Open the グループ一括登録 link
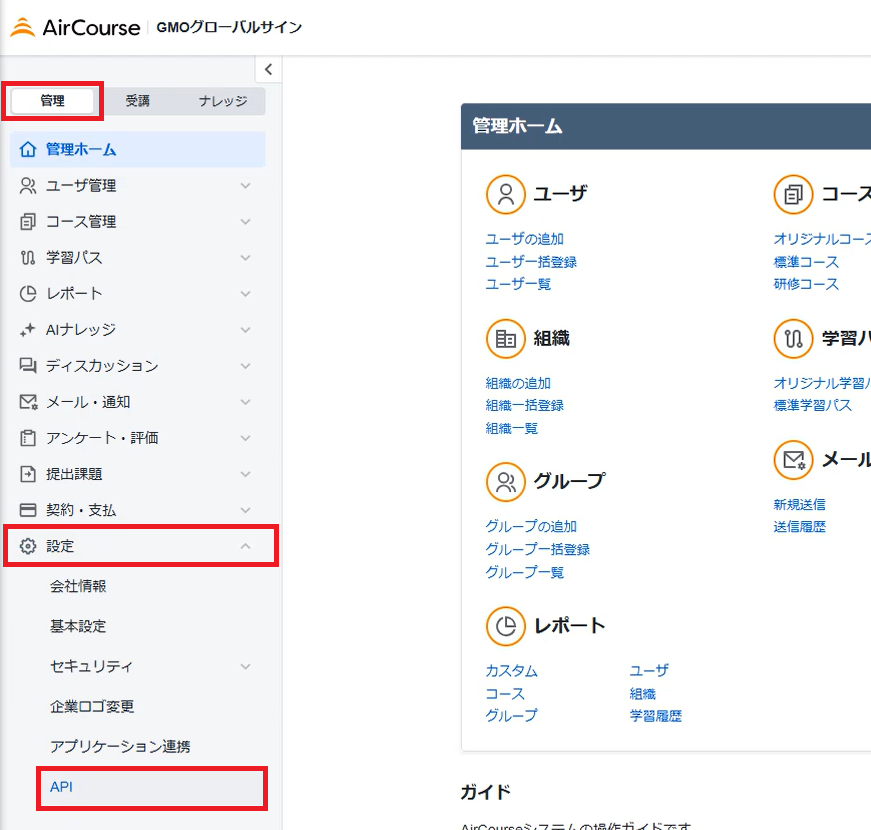871x830 pixels. 538,549
